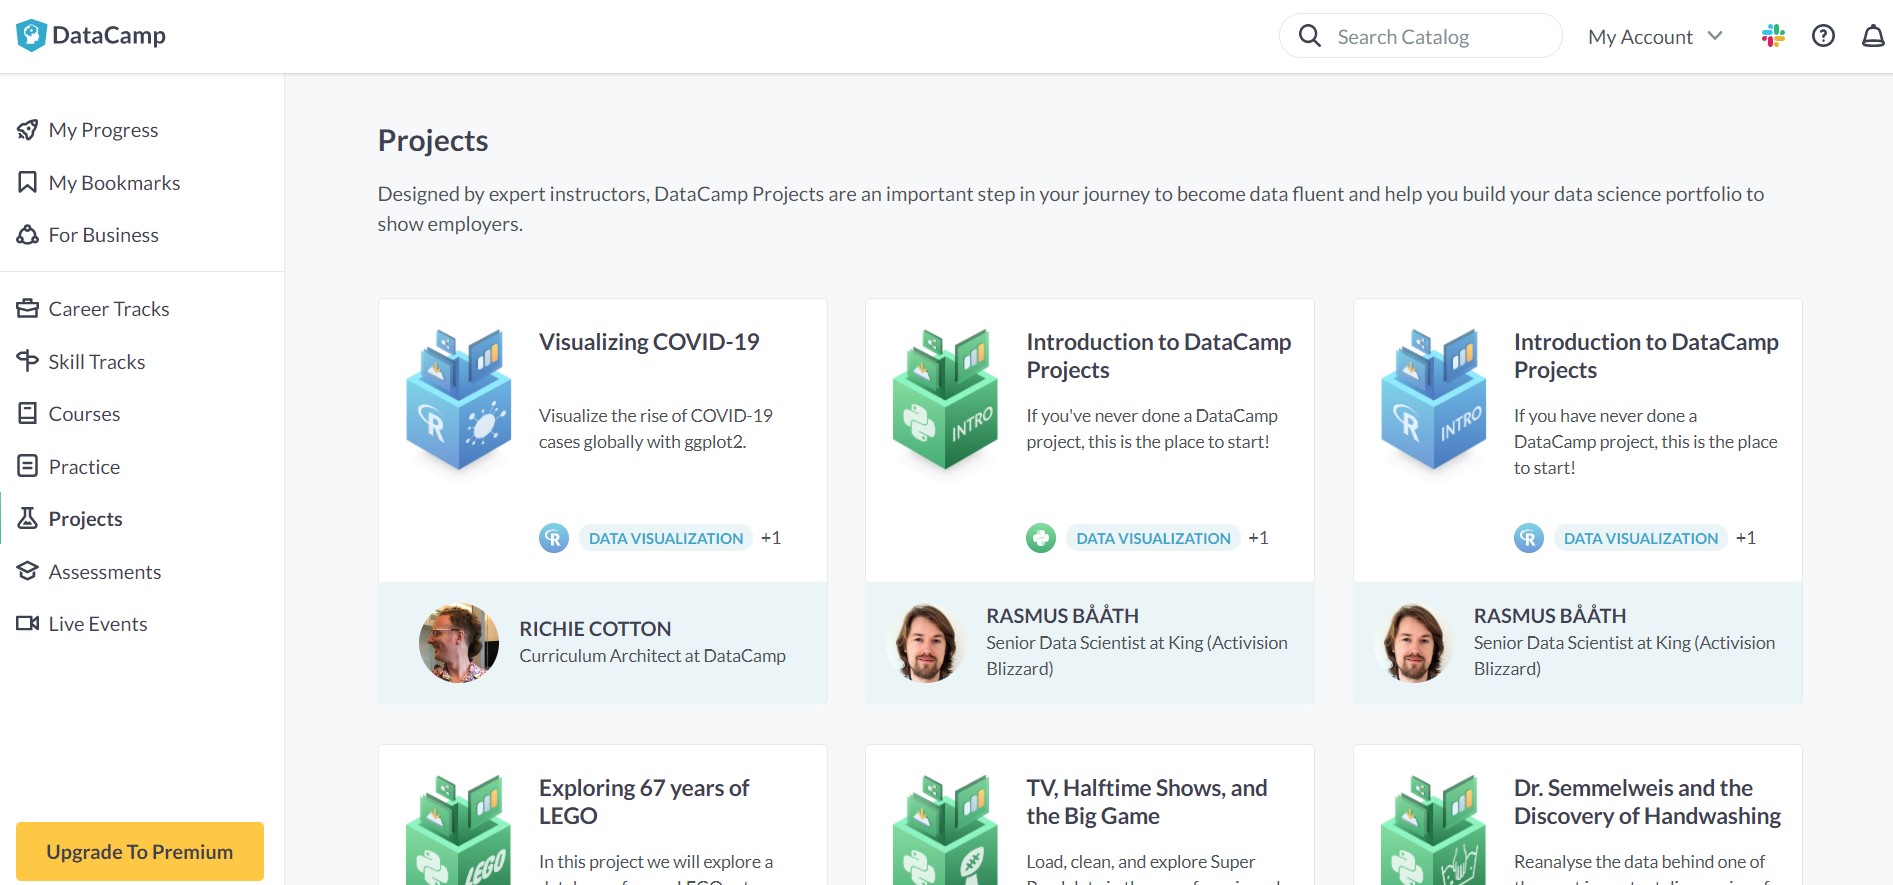Click Python badge on Rasmus's first intro card

tap(1041, 538)
